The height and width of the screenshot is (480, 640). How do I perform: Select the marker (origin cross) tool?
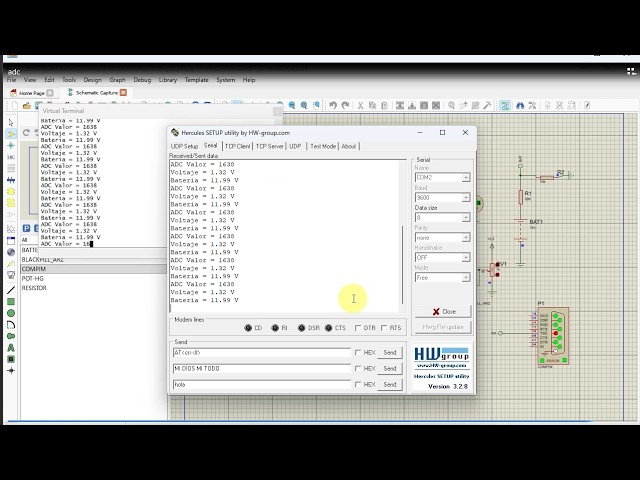tap(11, 371)
